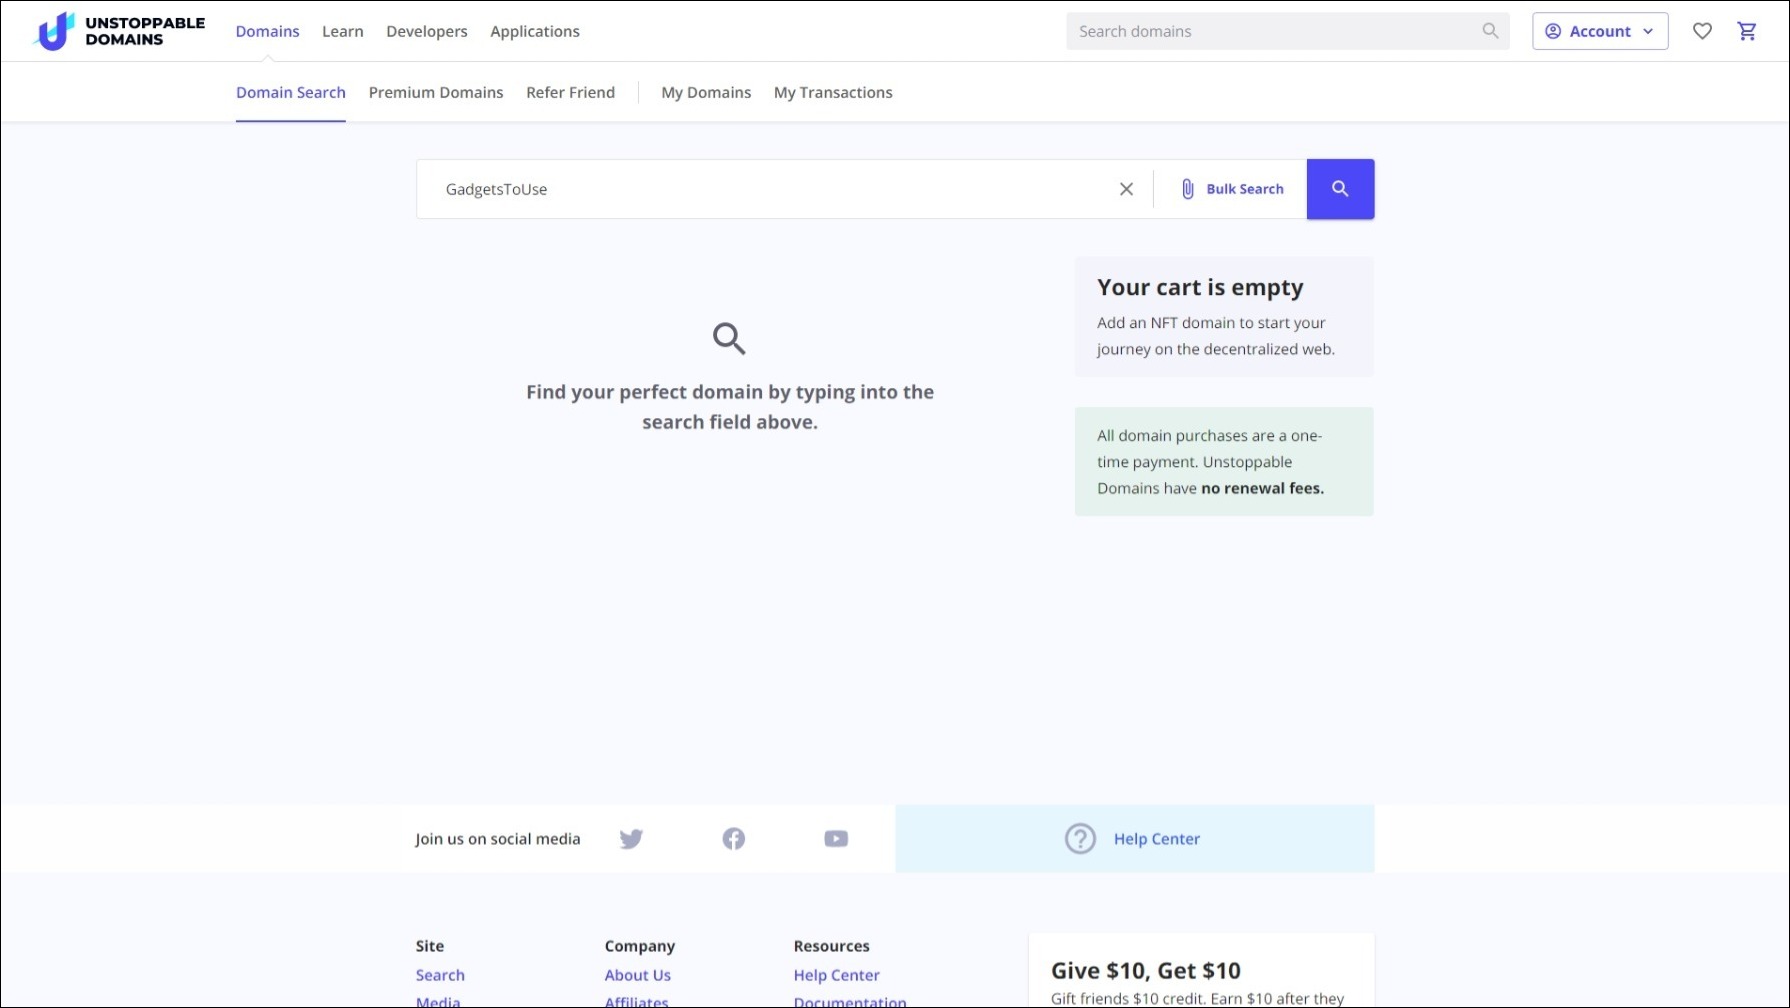Open the YouTube social link
The width and height of the screenshot is (1790, 1008).
click(836, 839)
